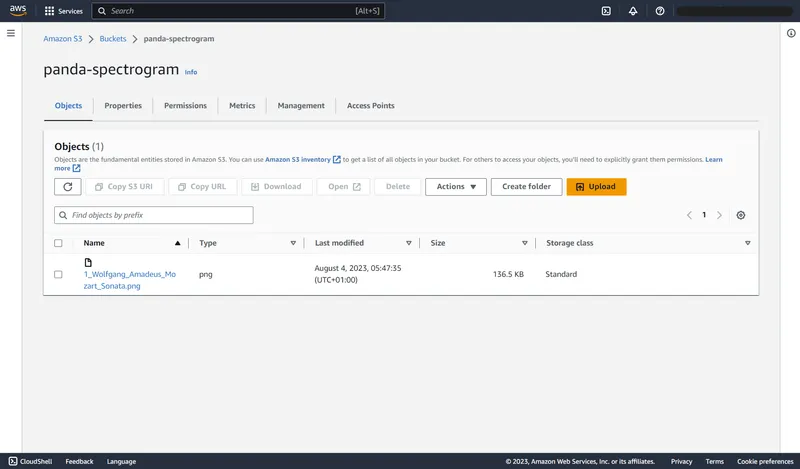The image size is (800, 469).
Task: Click the Download button
Action: coord(277,187)
